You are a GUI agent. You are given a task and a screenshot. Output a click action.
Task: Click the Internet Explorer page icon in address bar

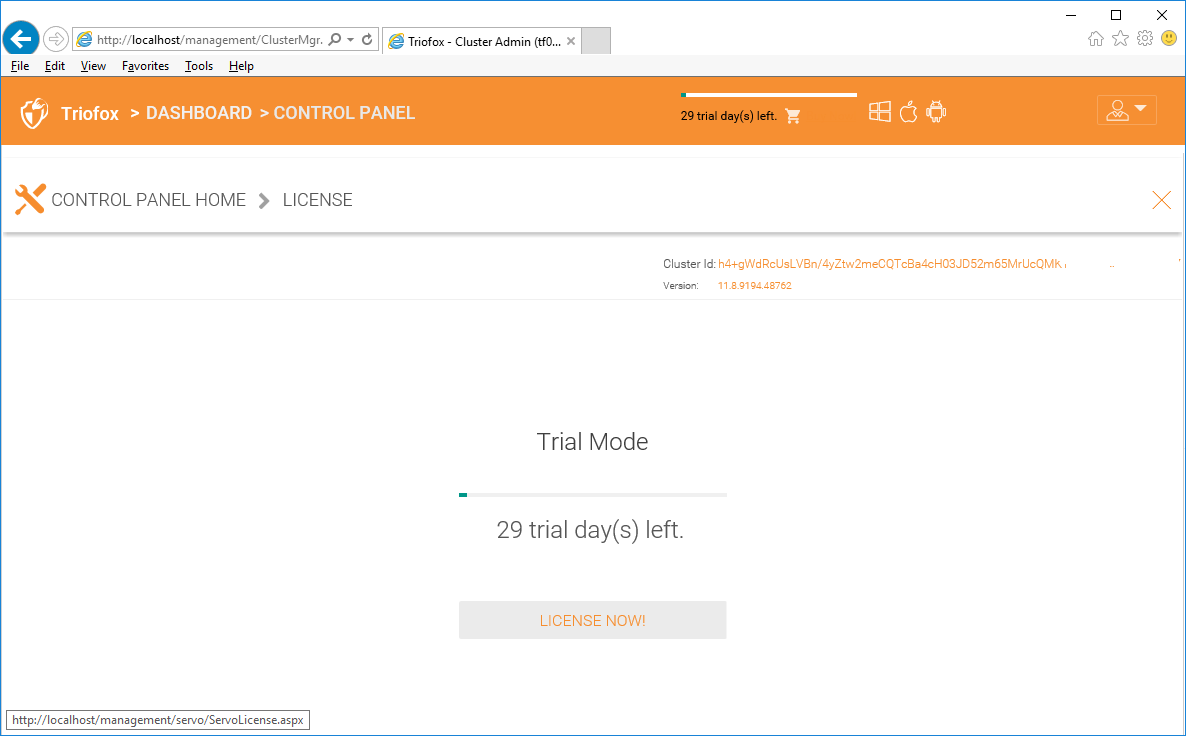tap(84, 40)
